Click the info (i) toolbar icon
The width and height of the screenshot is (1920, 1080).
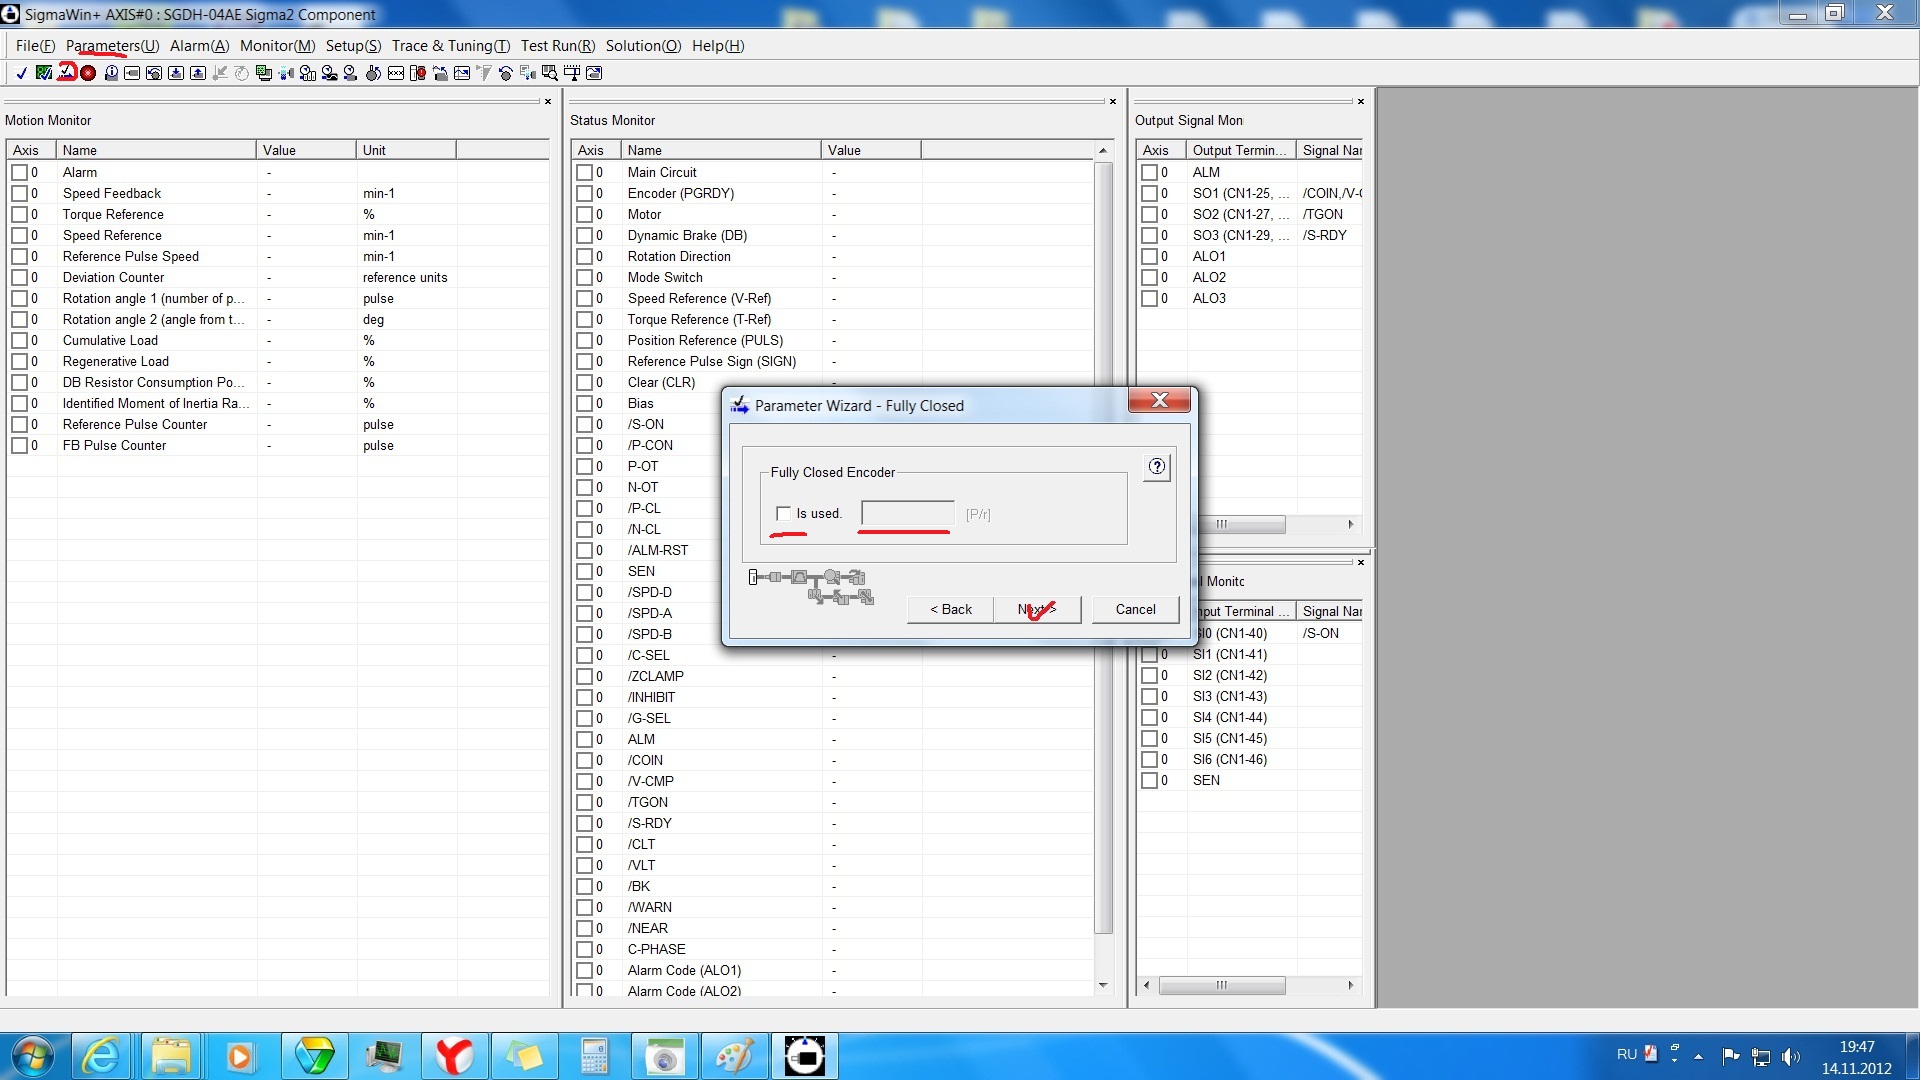point(111,73)
